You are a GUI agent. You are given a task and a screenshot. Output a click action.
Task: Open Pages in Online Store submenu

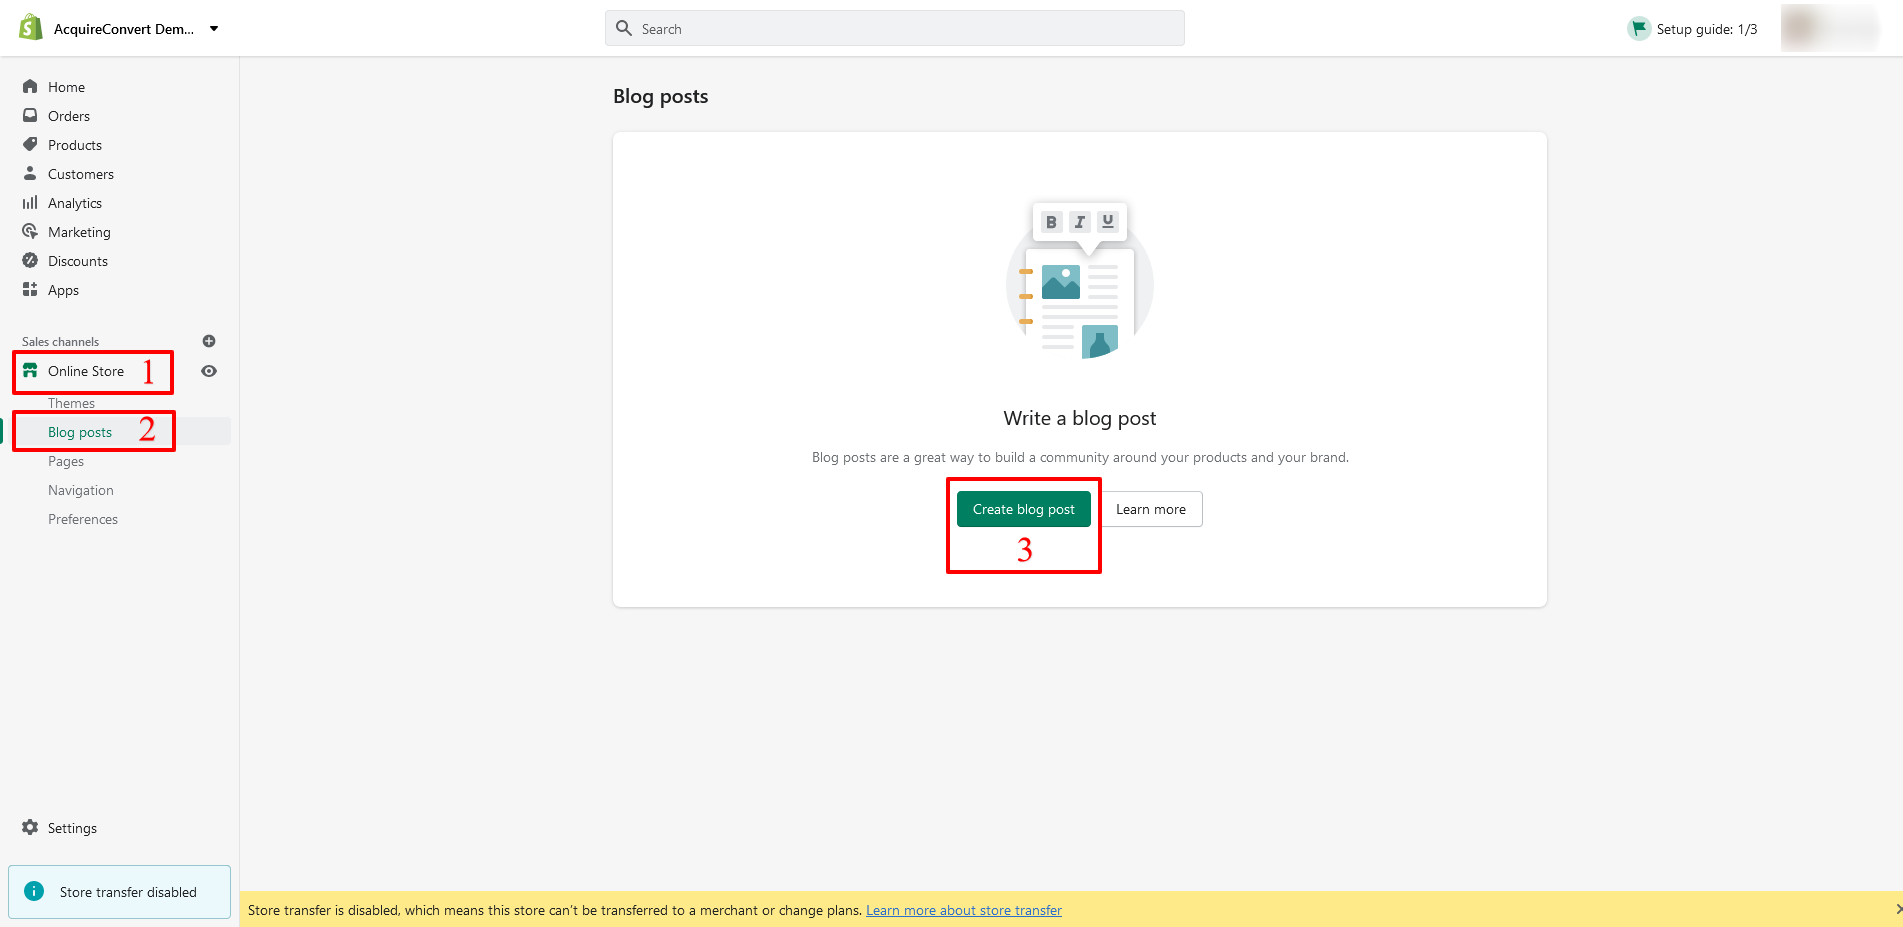66,461
